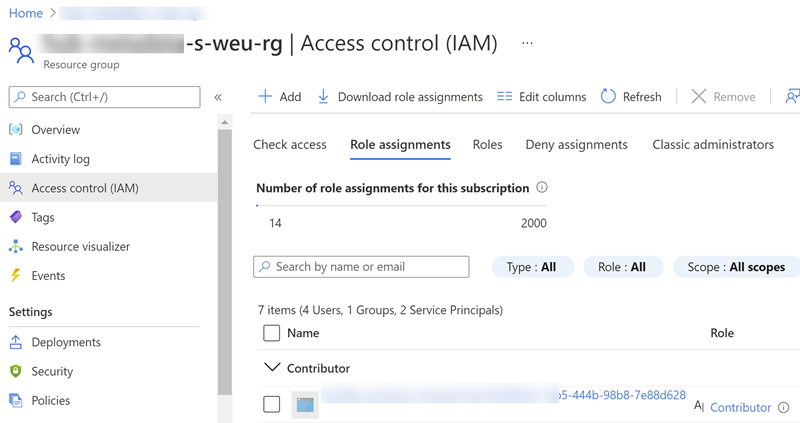Click the Role column header
The width and height of the screenshot is (800, 423).
click(722, 333)
